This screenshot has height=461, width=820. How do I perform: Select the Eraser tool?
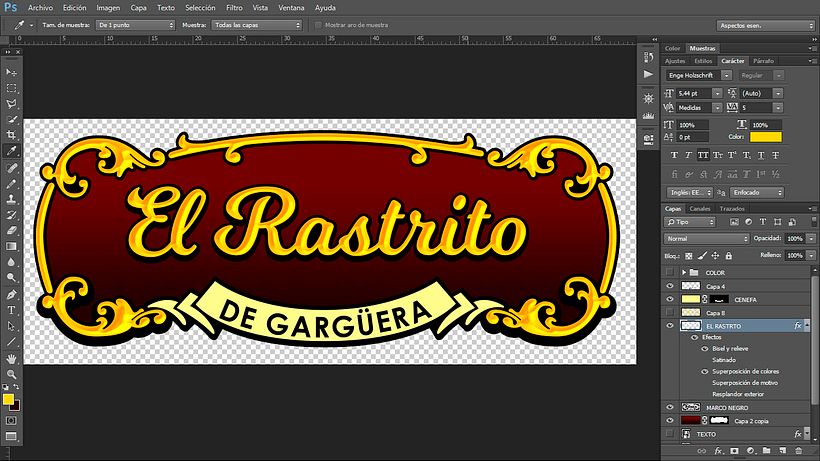coord(11,230)
